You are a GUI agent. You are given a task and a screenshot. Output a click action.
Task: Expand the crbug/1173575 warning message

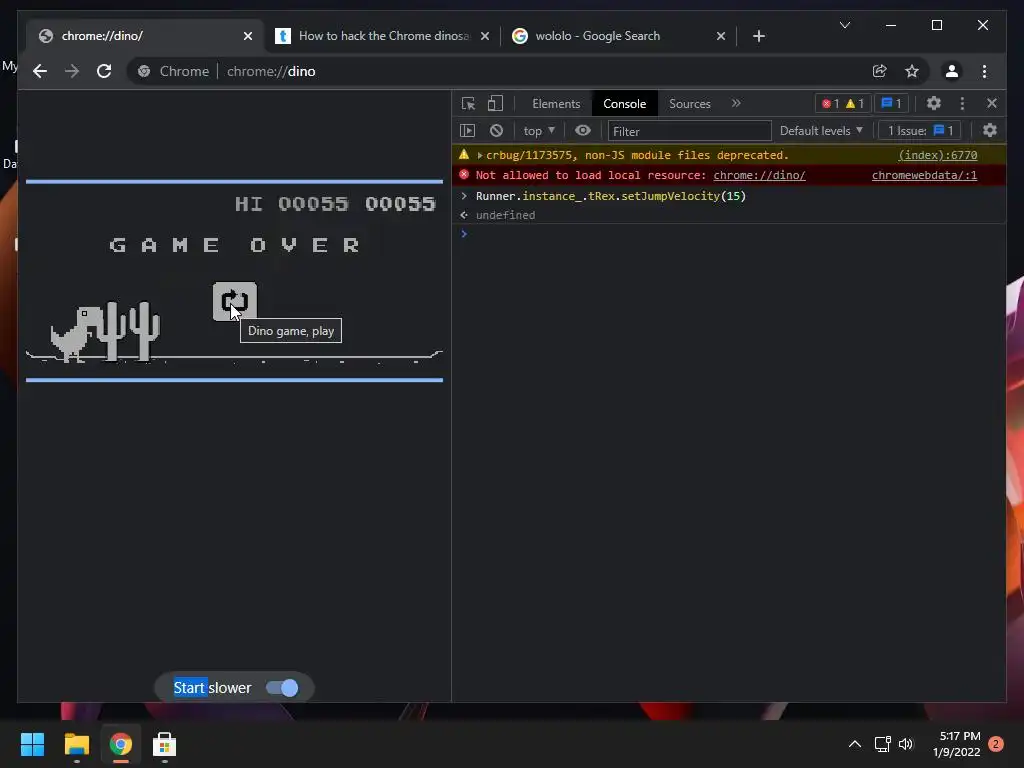pyautogui.click(x=479, y=155)
